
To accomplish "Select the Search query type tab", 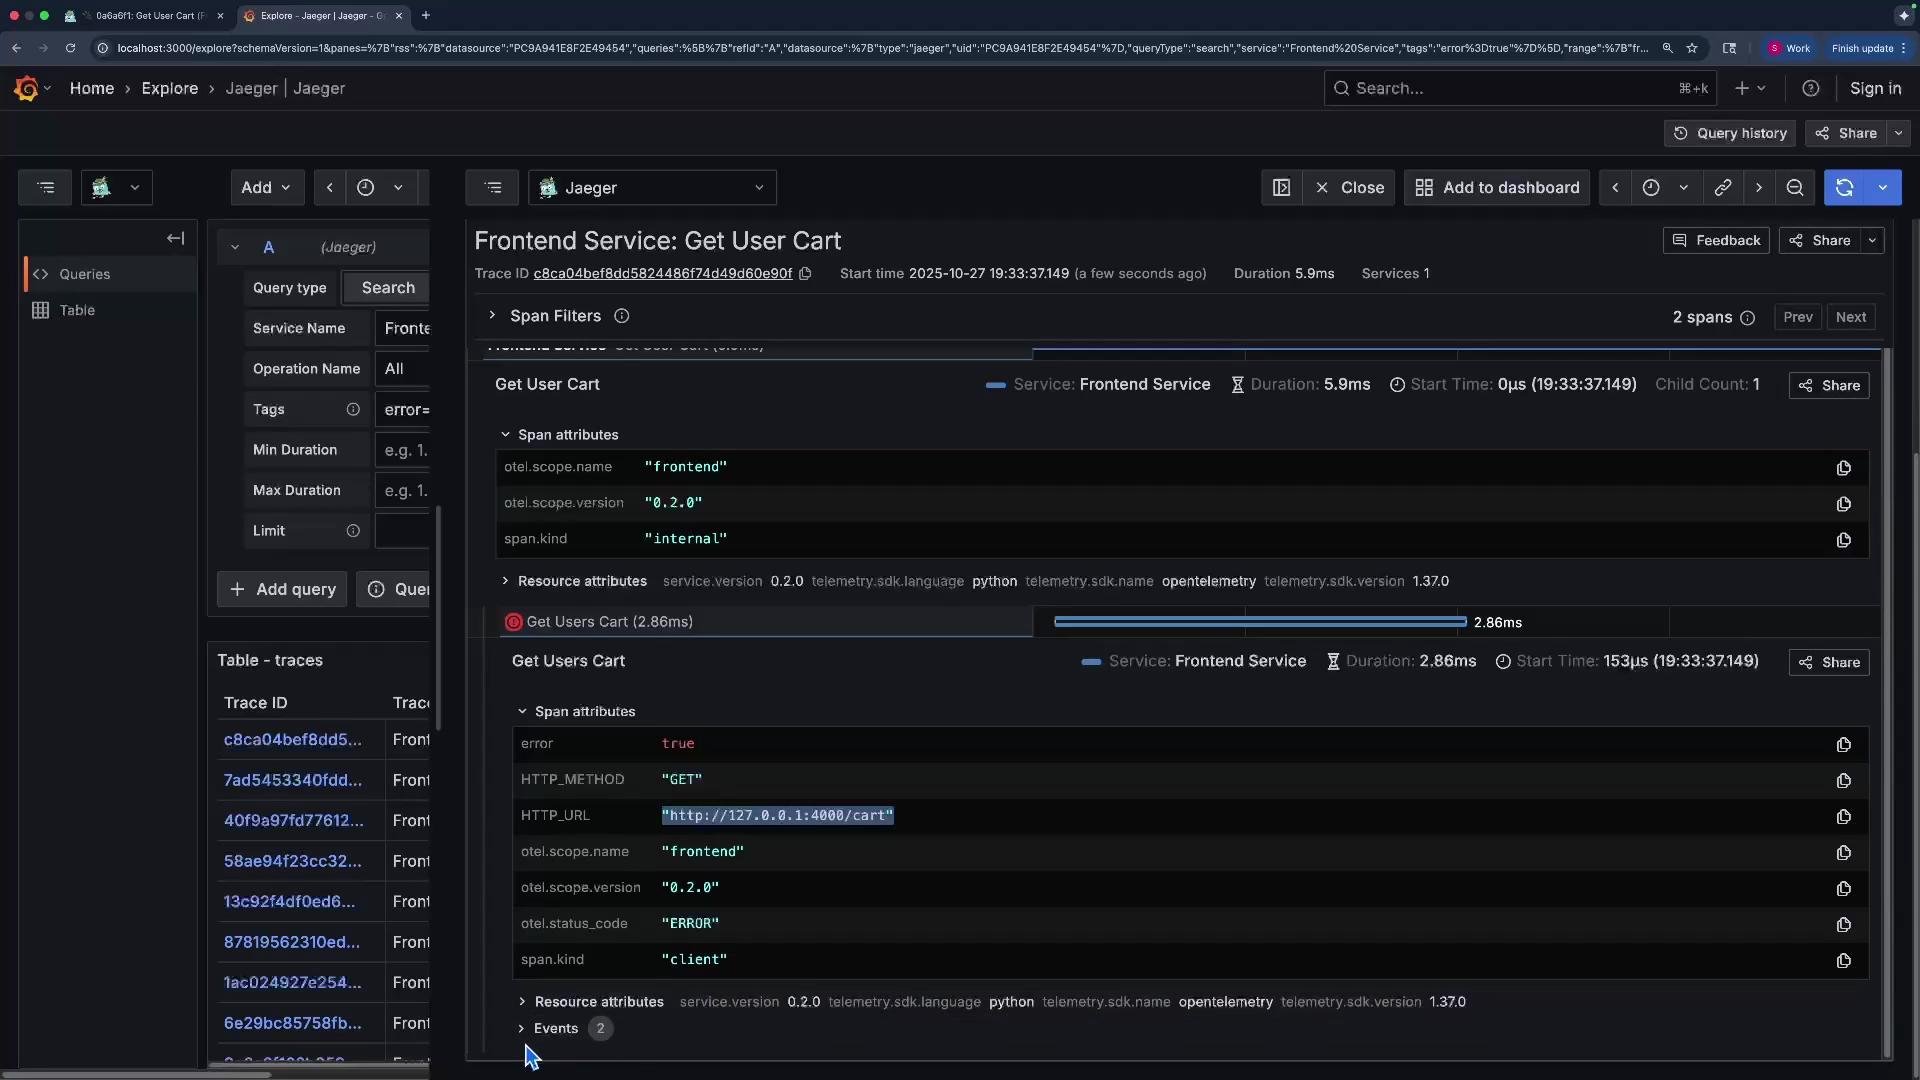I will pyautogui.click(x=388, y=287).
